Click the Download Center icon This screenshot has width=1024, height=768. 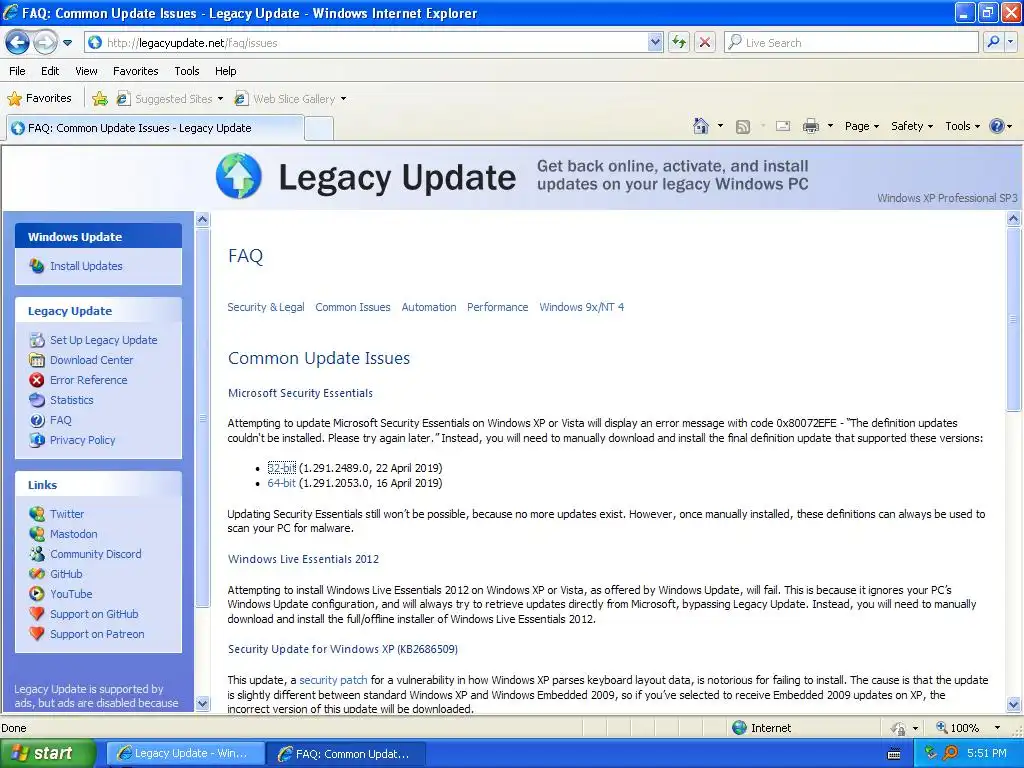pyautogui.click(x=37, y=360)
